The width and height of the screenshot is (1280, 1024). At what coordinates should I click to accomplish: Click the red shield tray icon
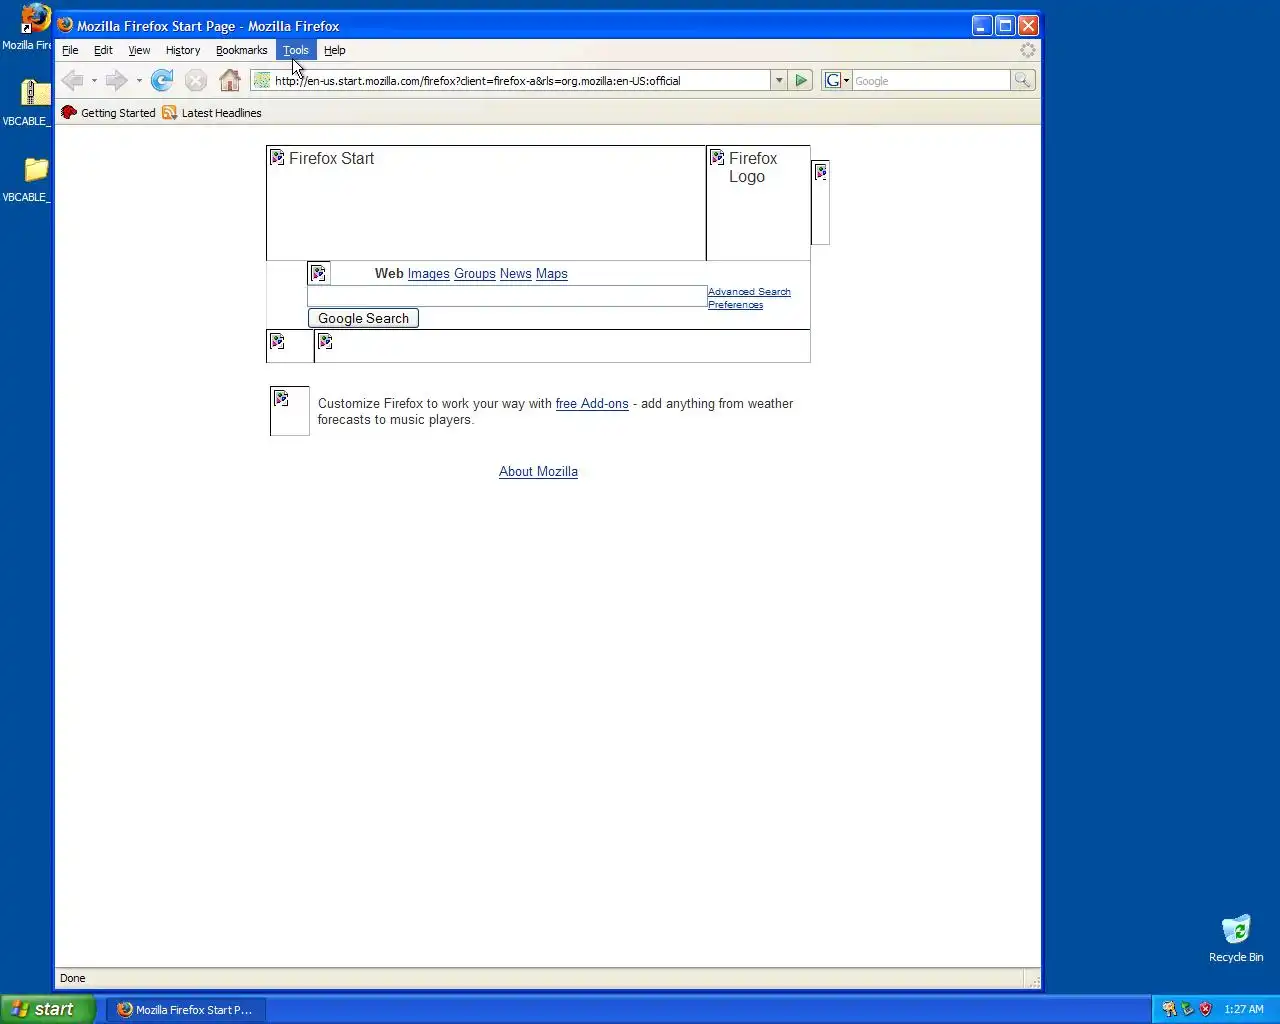point(1206,1009)
